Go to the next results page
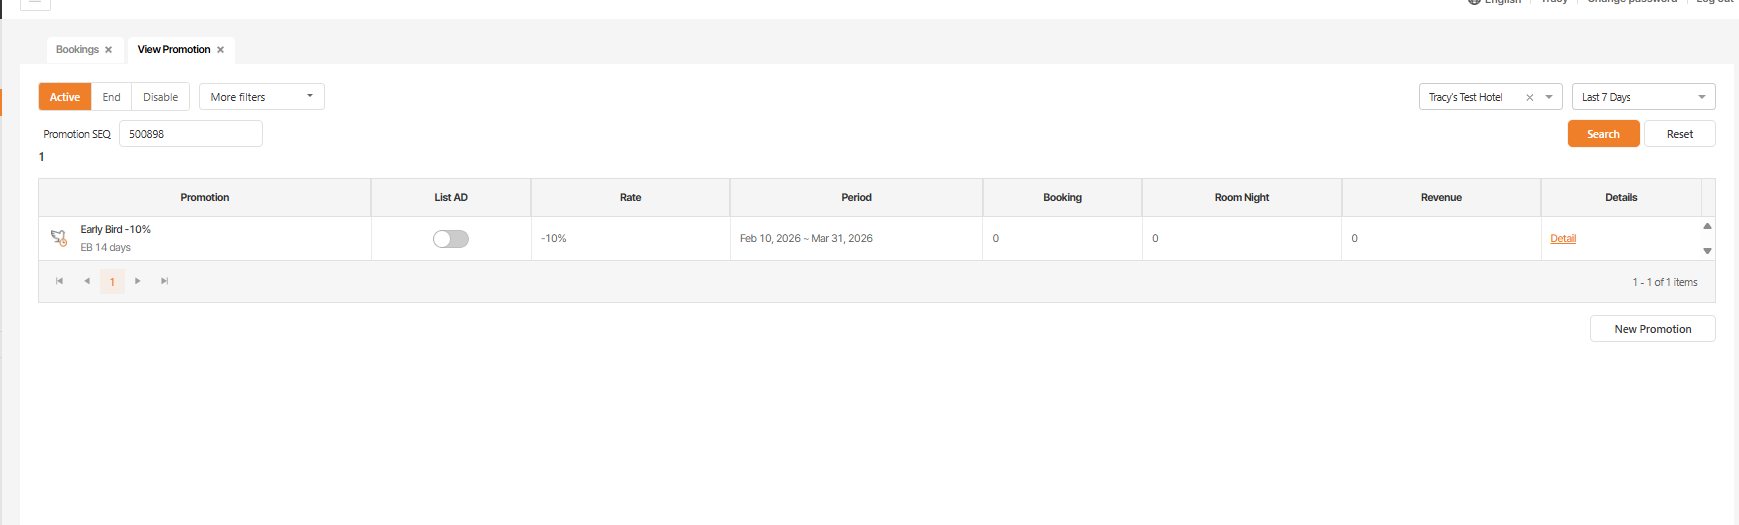This screenshot has height=525, width=1739. pyautogui.click(x=138, y=281)
